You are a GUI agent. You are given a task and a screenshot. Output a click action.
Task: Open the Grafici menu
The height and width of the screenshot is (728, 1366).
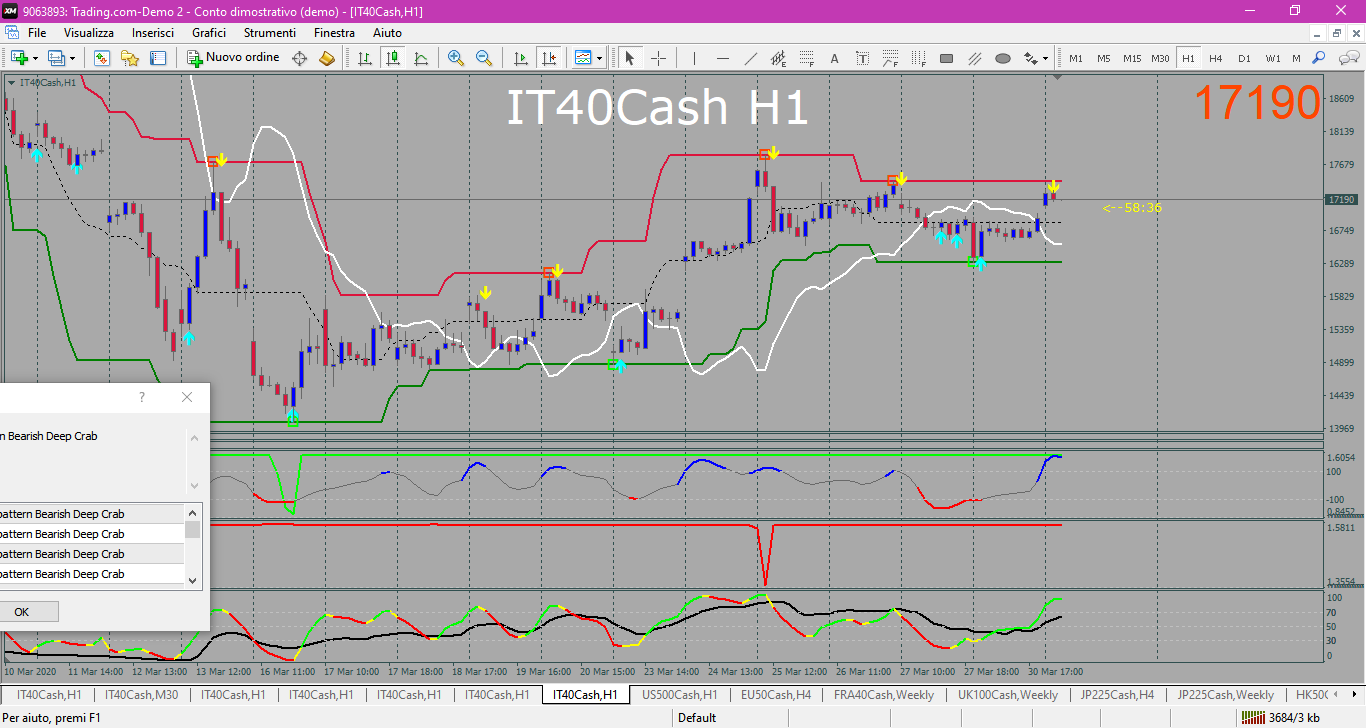coord(209,33)
